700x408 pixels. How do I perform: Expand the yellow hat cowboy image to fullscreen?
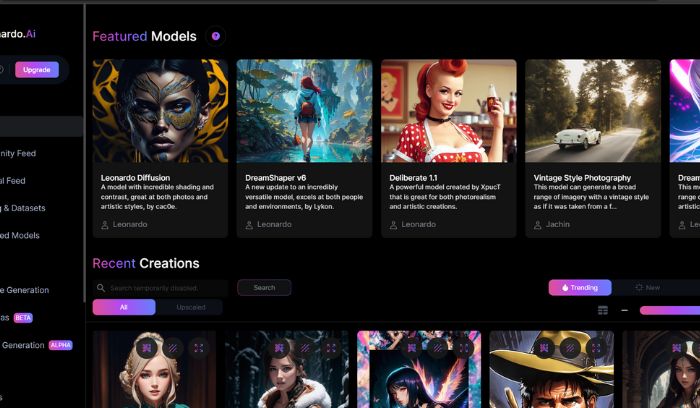(x=596, y=347)
